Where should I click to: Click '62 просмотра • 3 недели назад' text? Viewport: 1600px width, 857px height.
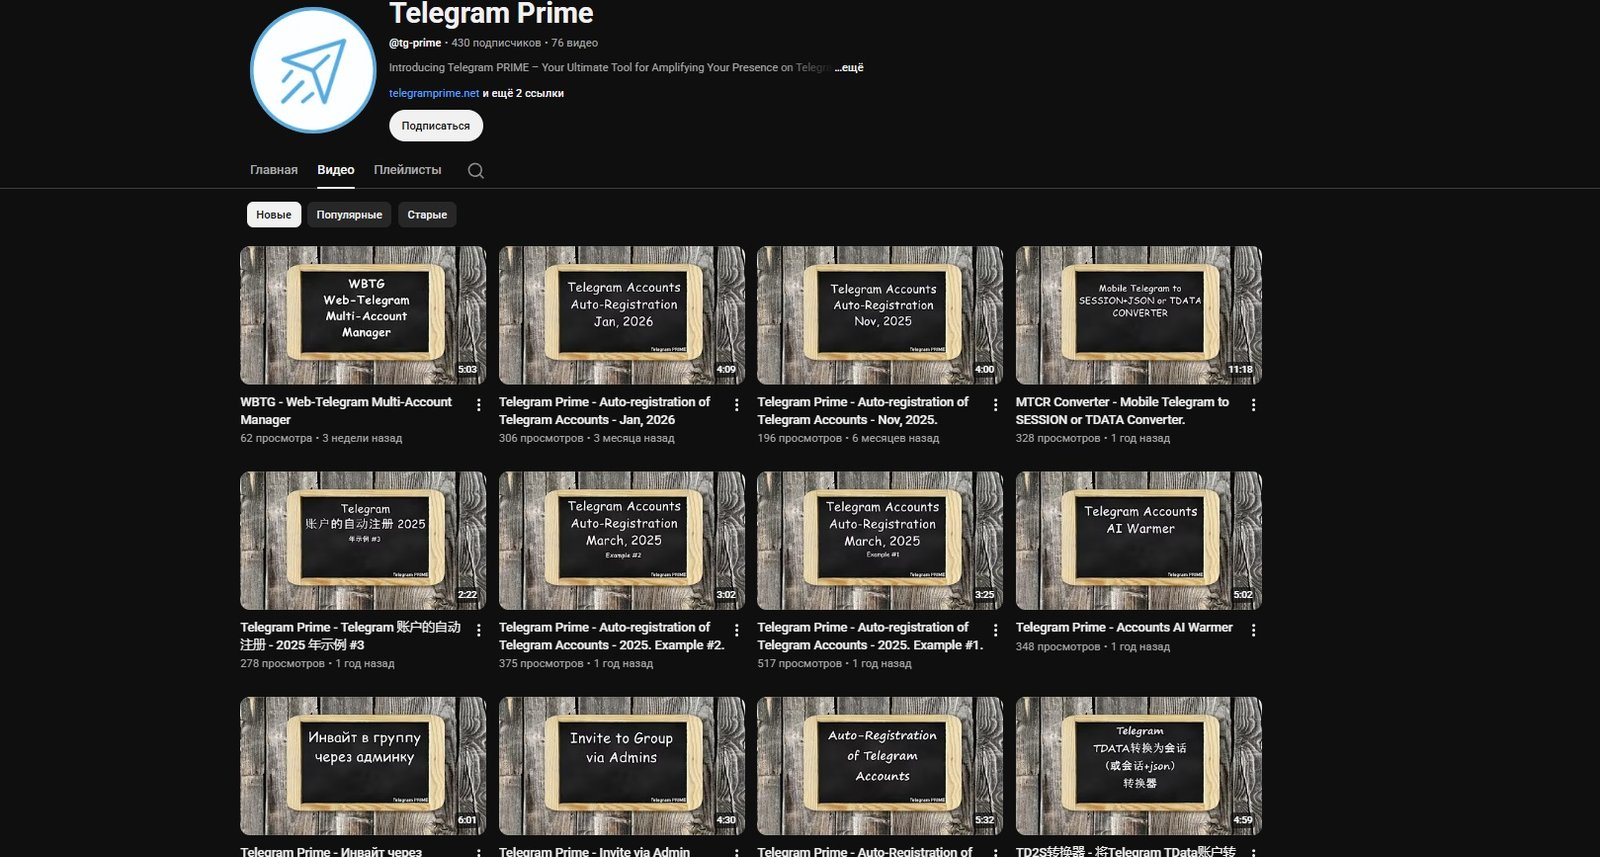coord(321,438)
